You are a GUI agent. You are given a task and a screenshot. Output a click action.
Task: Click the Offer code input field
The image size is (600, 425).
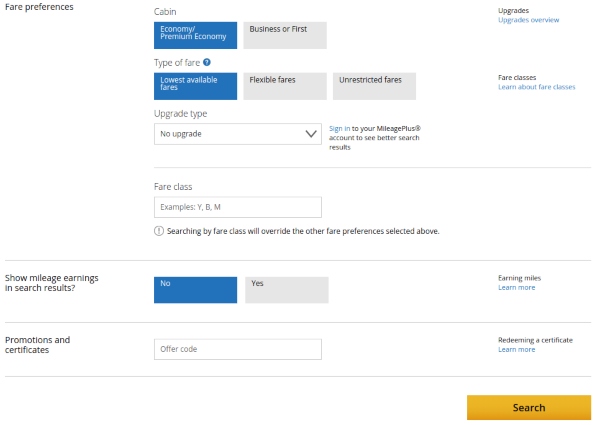pyautogui.click(x=238, y=349)
